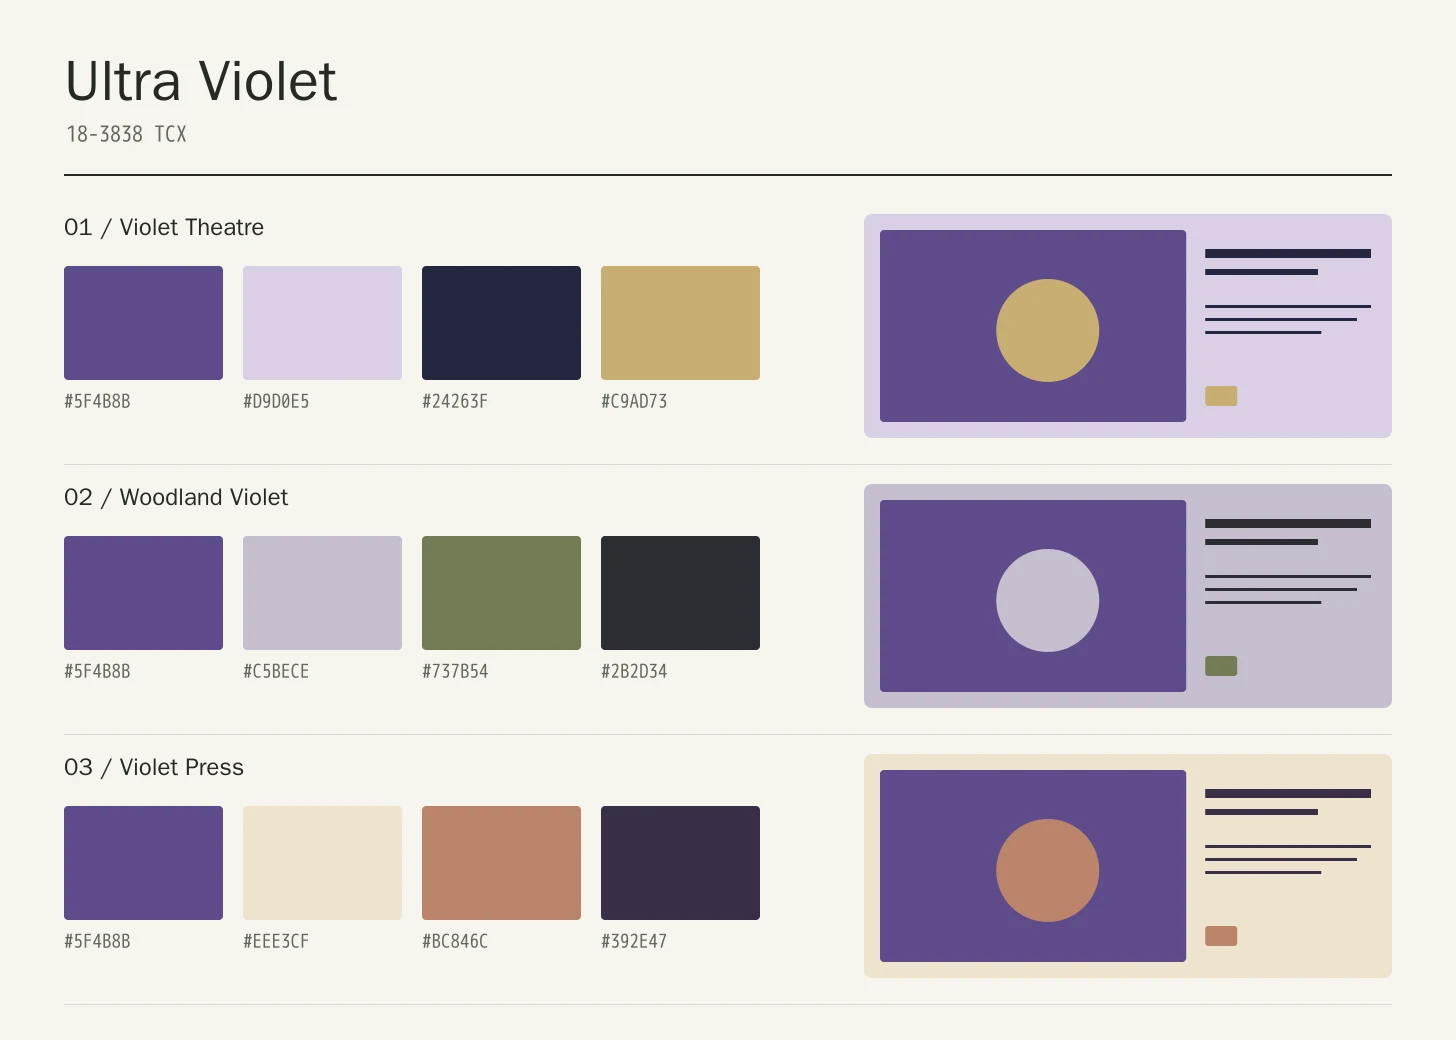Choose the olive green #737B54 swatch
The image size is (1456, 1040).
tap(501, 593)
